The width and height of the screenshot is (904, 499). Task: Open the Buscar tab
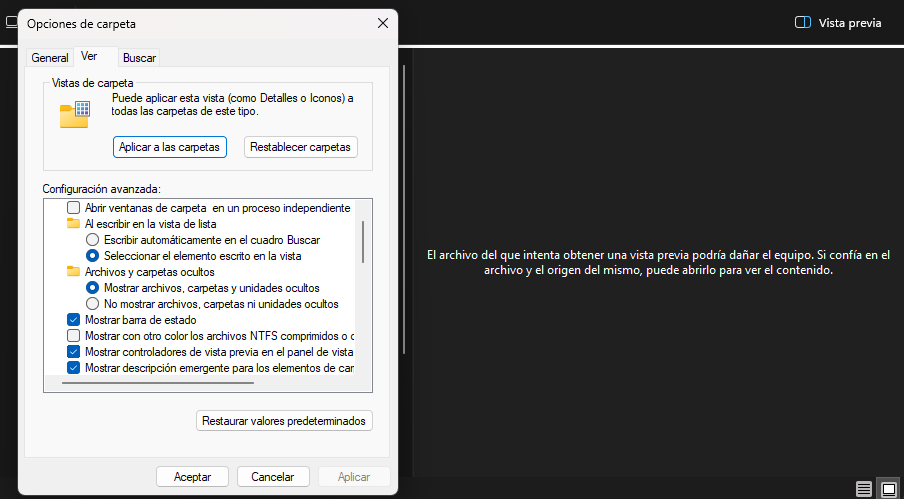(139, 58)
